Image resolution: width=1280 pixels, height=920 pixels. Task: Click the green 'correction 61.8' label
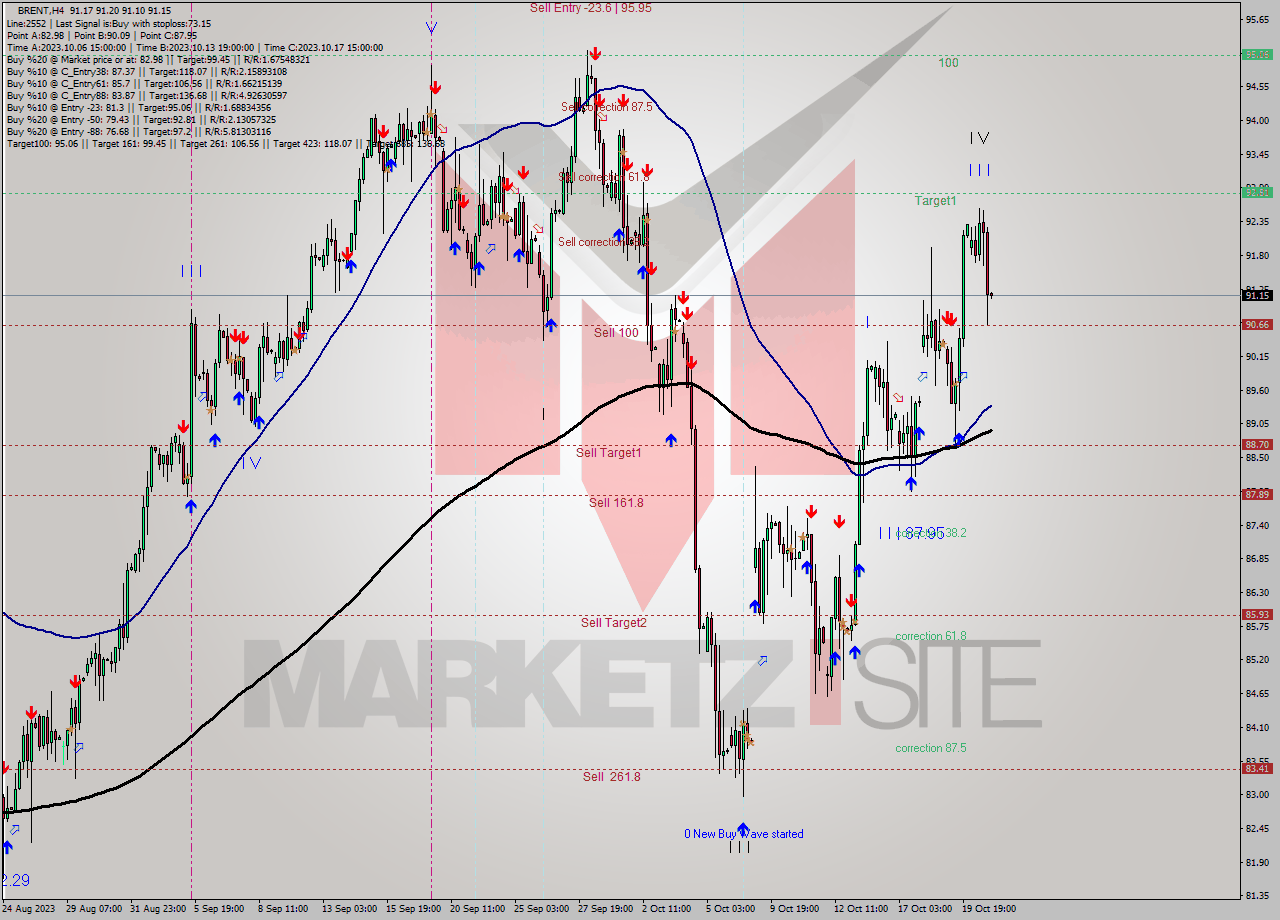(x=931, y=636)
